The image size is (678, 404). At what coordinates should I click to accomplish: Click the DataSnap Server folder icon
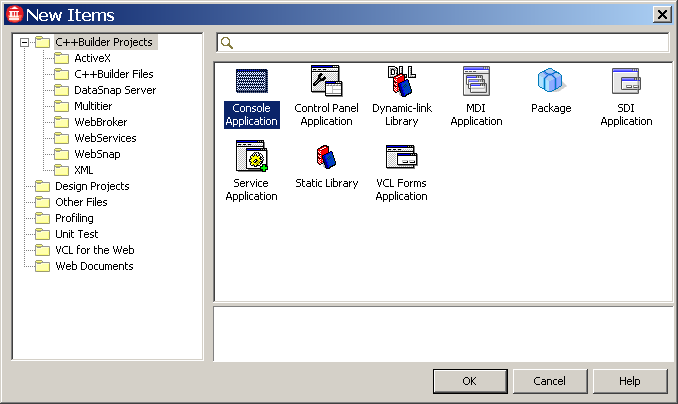click(x=61, y=90)
